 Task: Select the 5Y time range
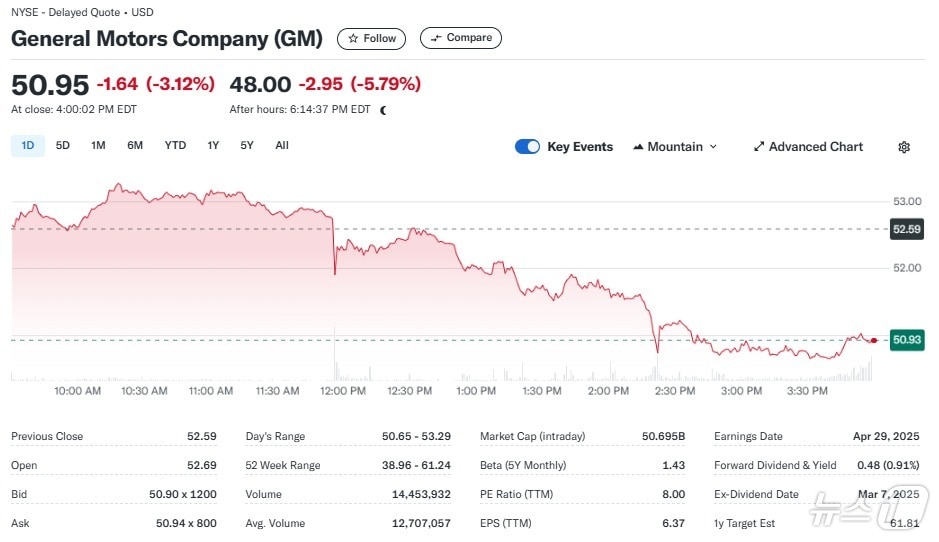[x=247, y=145]
